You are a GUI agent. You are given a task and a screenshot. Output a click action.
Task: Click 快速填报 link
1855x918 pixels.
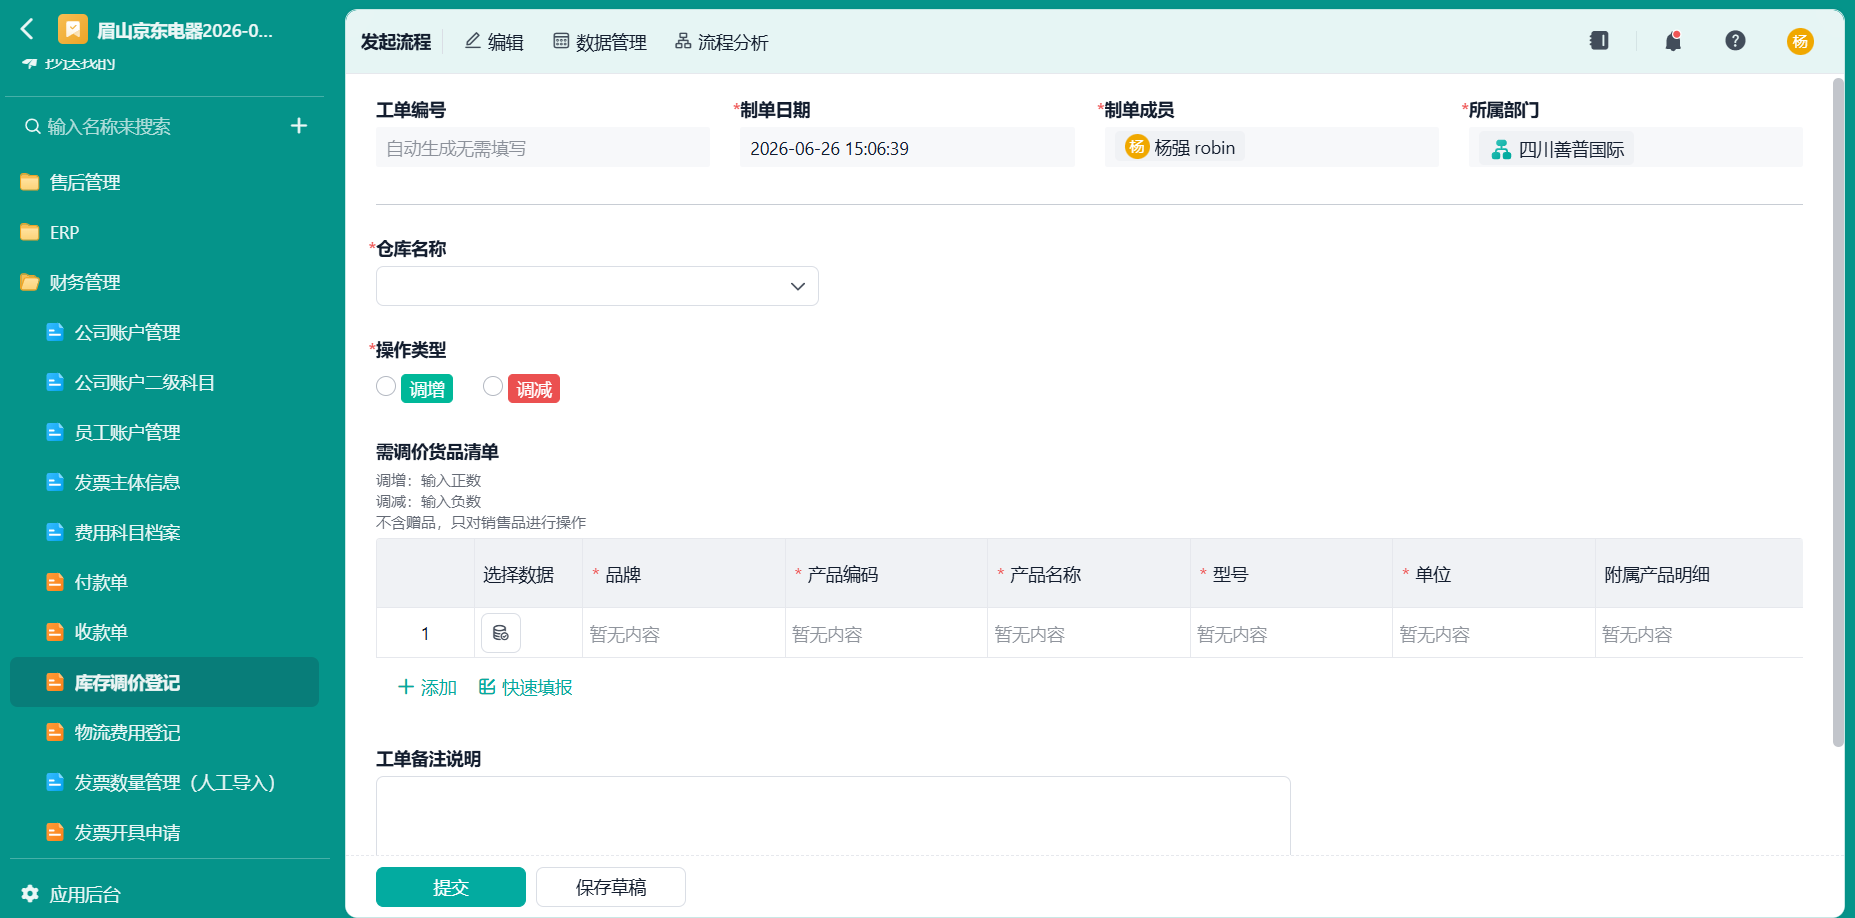pos(526,687)
